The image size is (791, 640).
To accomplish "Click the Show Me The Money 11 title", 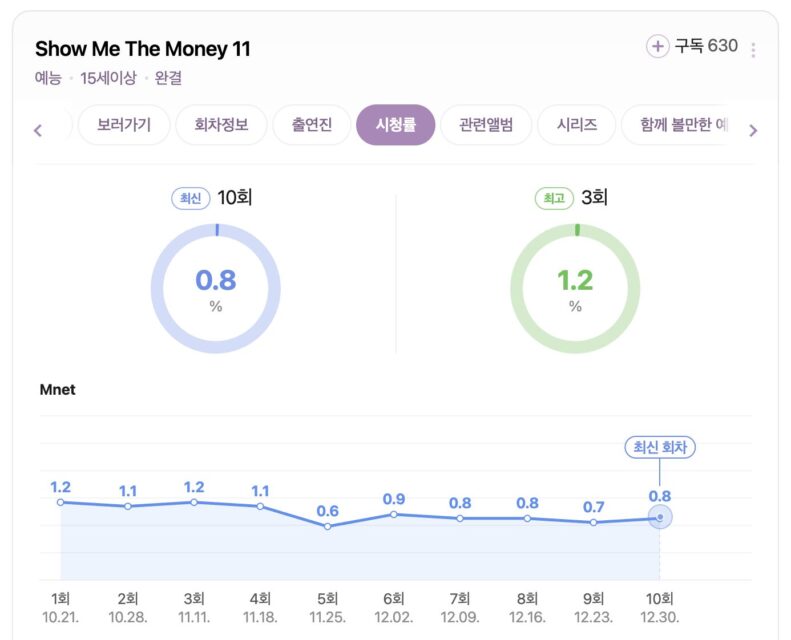I will pos(143,49).
